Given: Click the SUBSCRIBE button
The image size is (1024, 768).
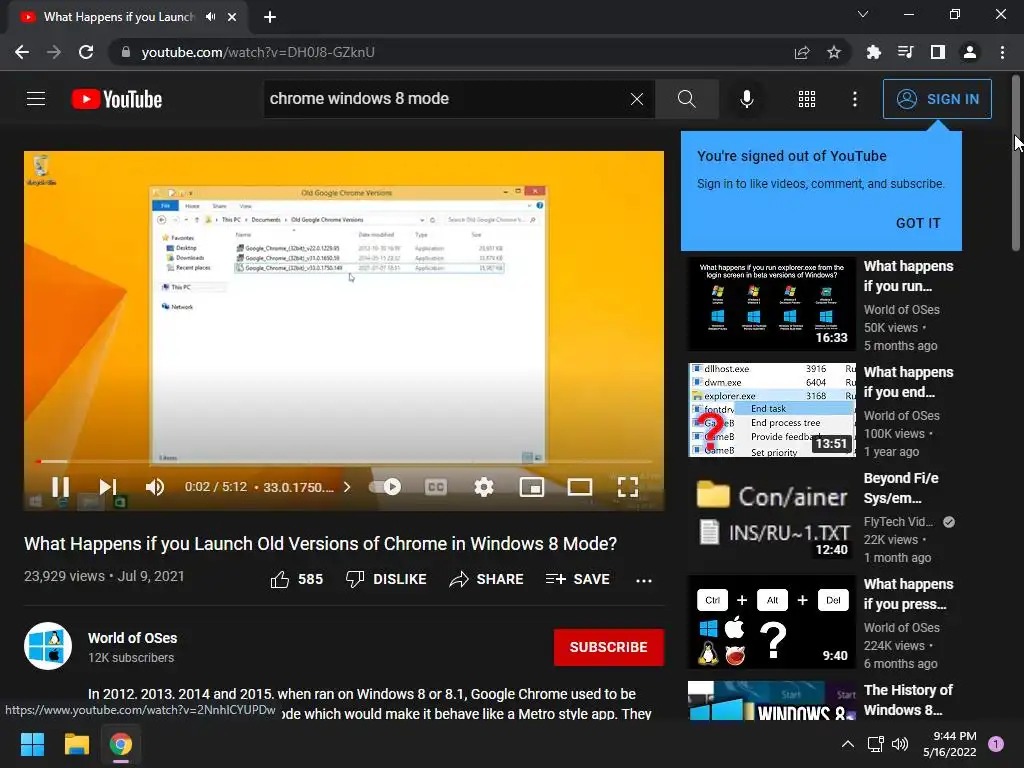Looking at the screenshot, I should click(x=609, y=647).
